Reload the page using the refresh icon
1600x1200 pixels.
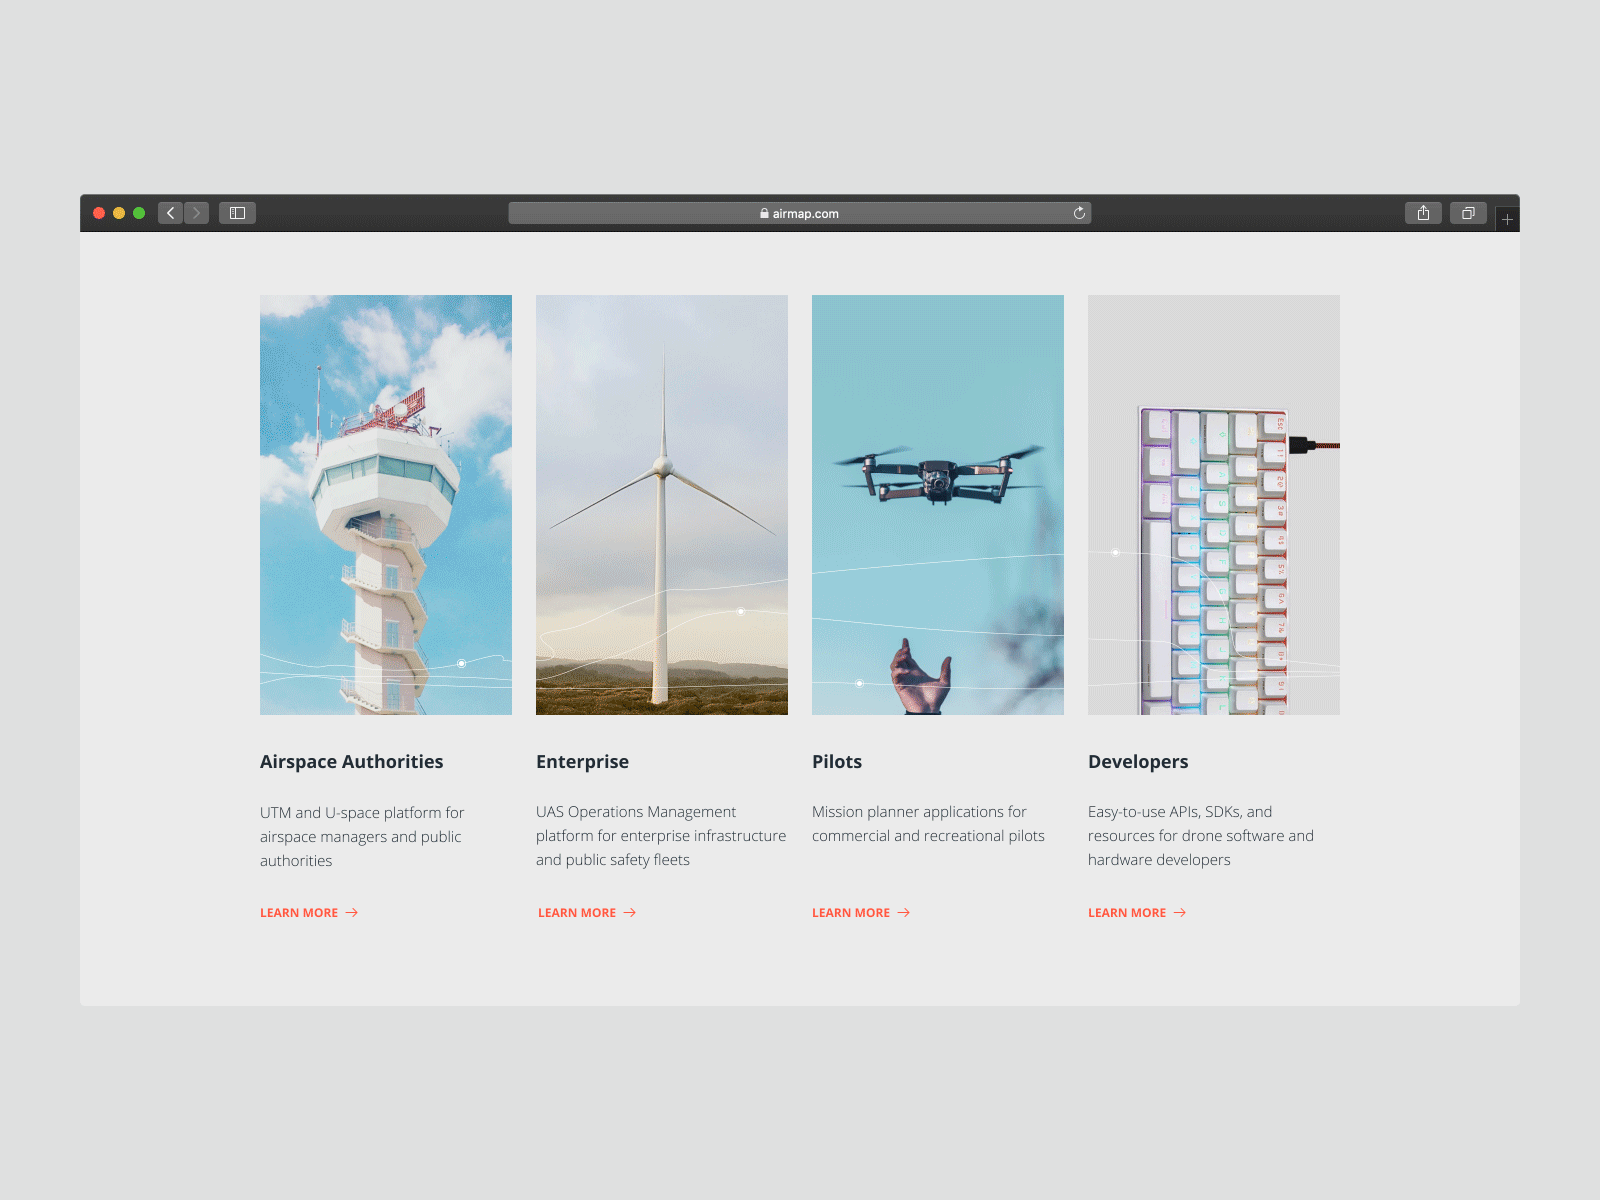(1079, 212)
